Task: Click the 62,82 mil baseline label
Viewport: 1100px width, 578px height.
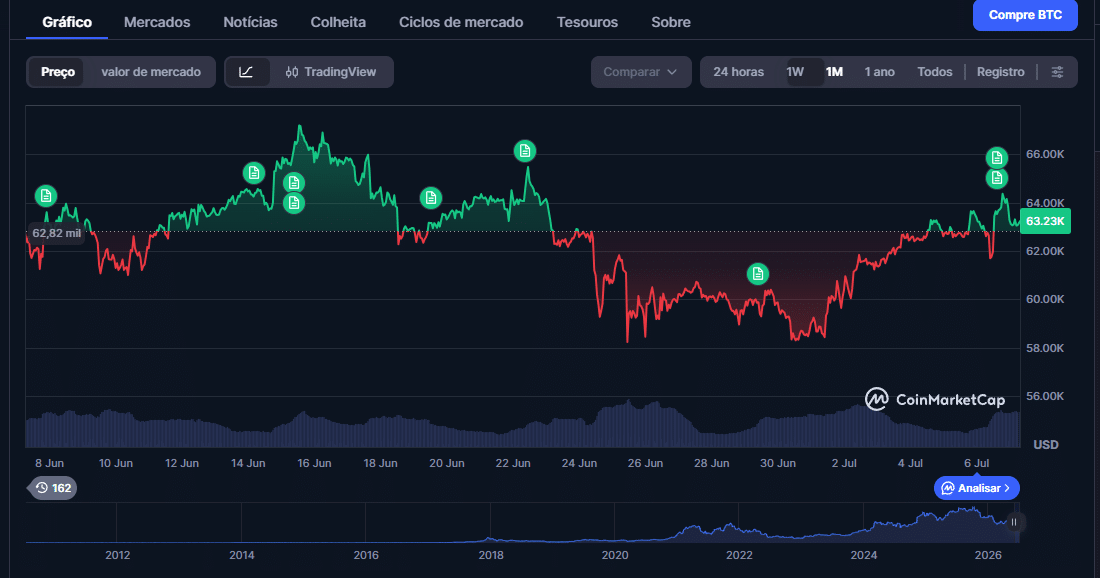Action: coord(57,233)
